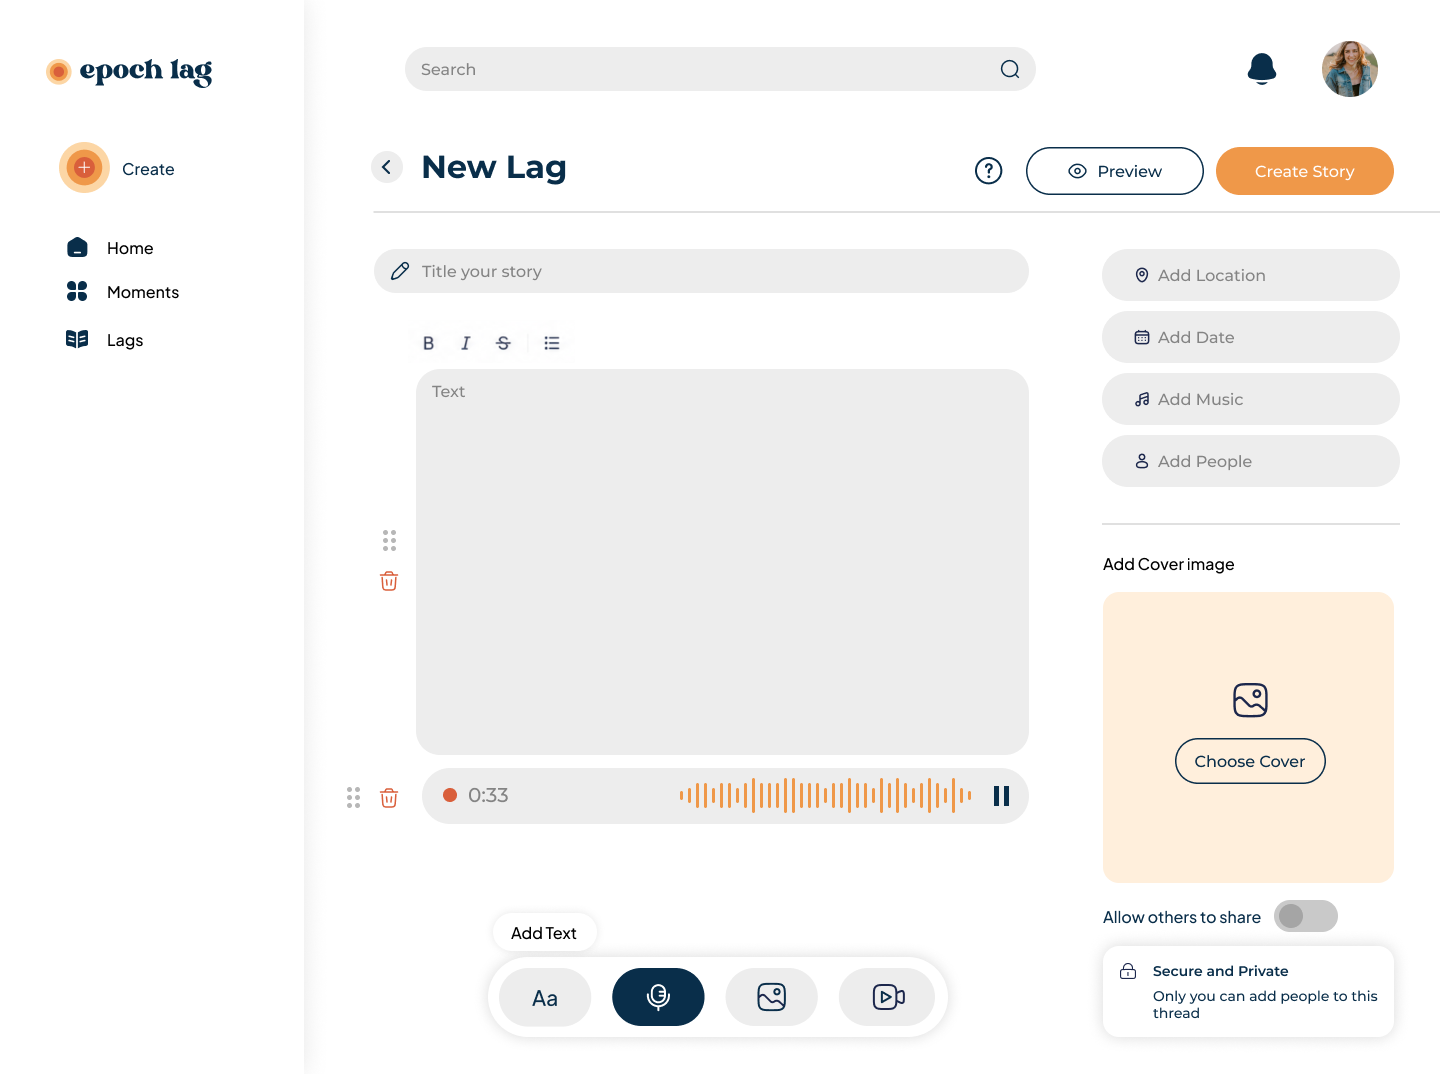Click the Secure and Private lock icon

(1128, 971)
